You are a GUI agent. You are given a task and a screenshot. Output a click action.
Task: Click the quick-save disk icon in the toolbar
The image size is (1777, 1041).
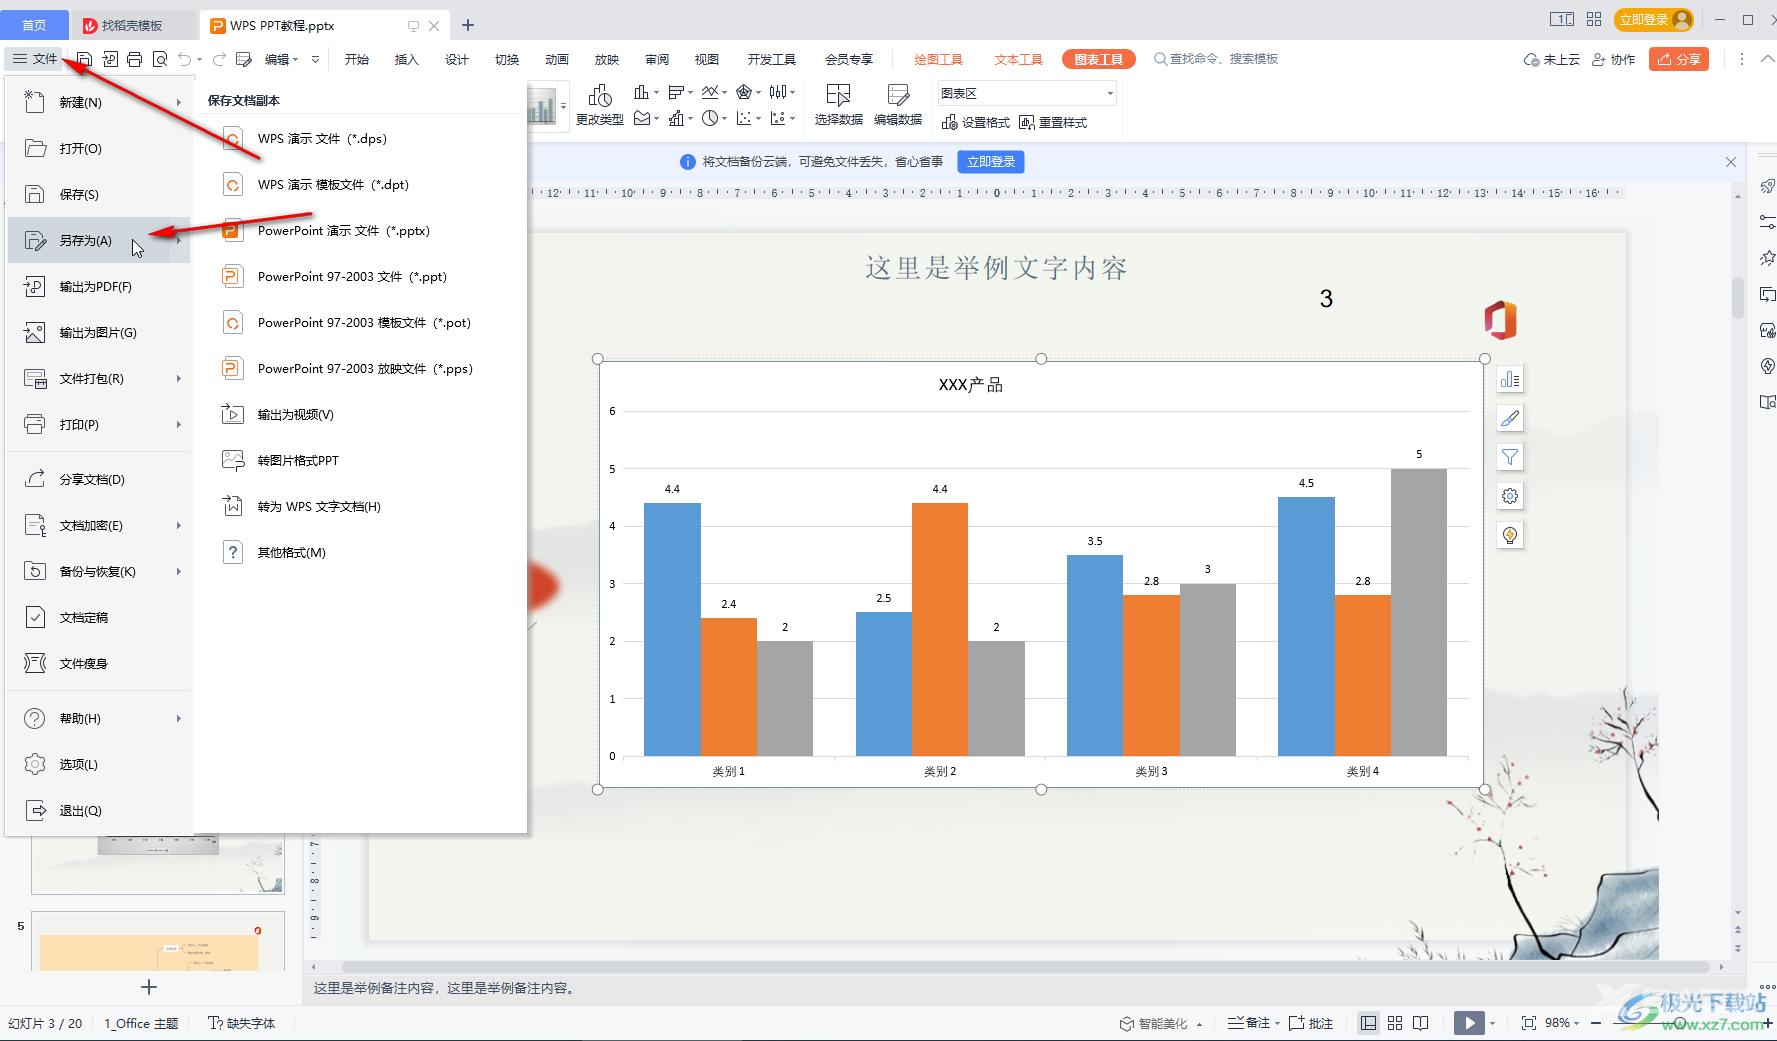click(x=85, y=60)
